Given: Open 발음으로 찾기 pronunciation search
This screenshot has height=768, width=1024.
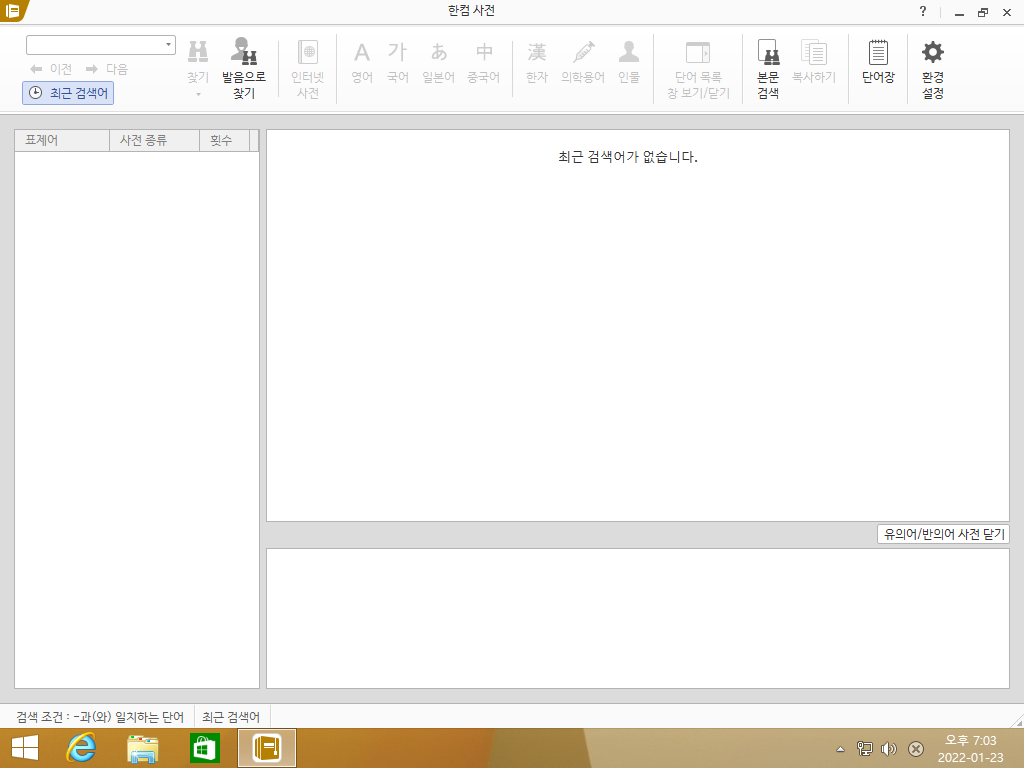Looking at the screenshot, I should click(244, 69).
